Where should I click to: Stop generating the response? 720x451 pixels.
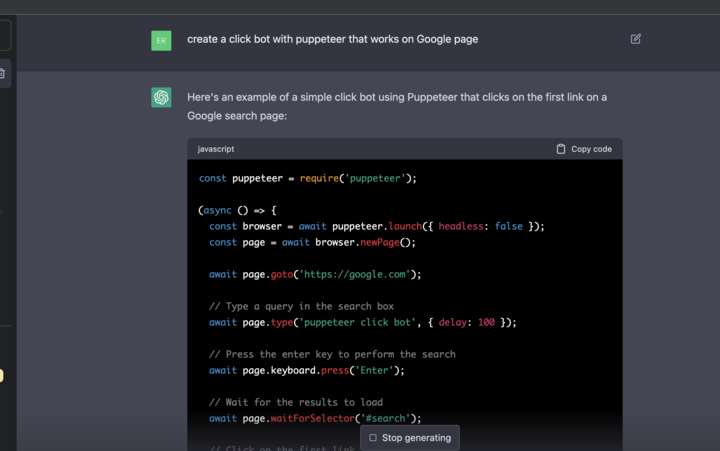click(x=410, y=438)
